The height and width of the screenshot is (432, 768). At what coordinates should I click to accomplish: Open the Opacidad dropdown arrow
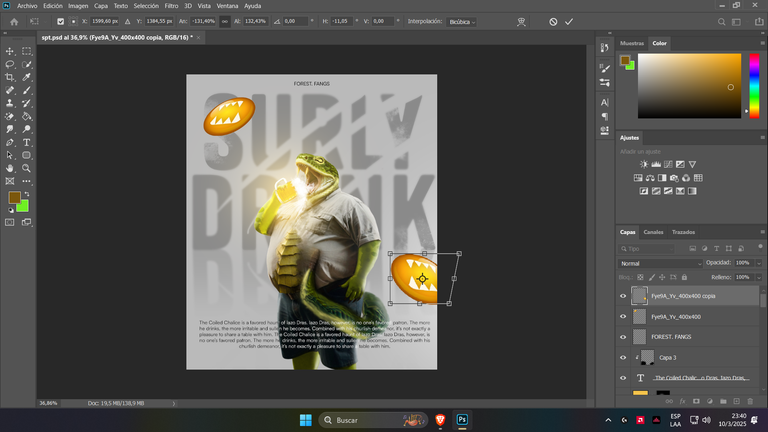(759, 263)
